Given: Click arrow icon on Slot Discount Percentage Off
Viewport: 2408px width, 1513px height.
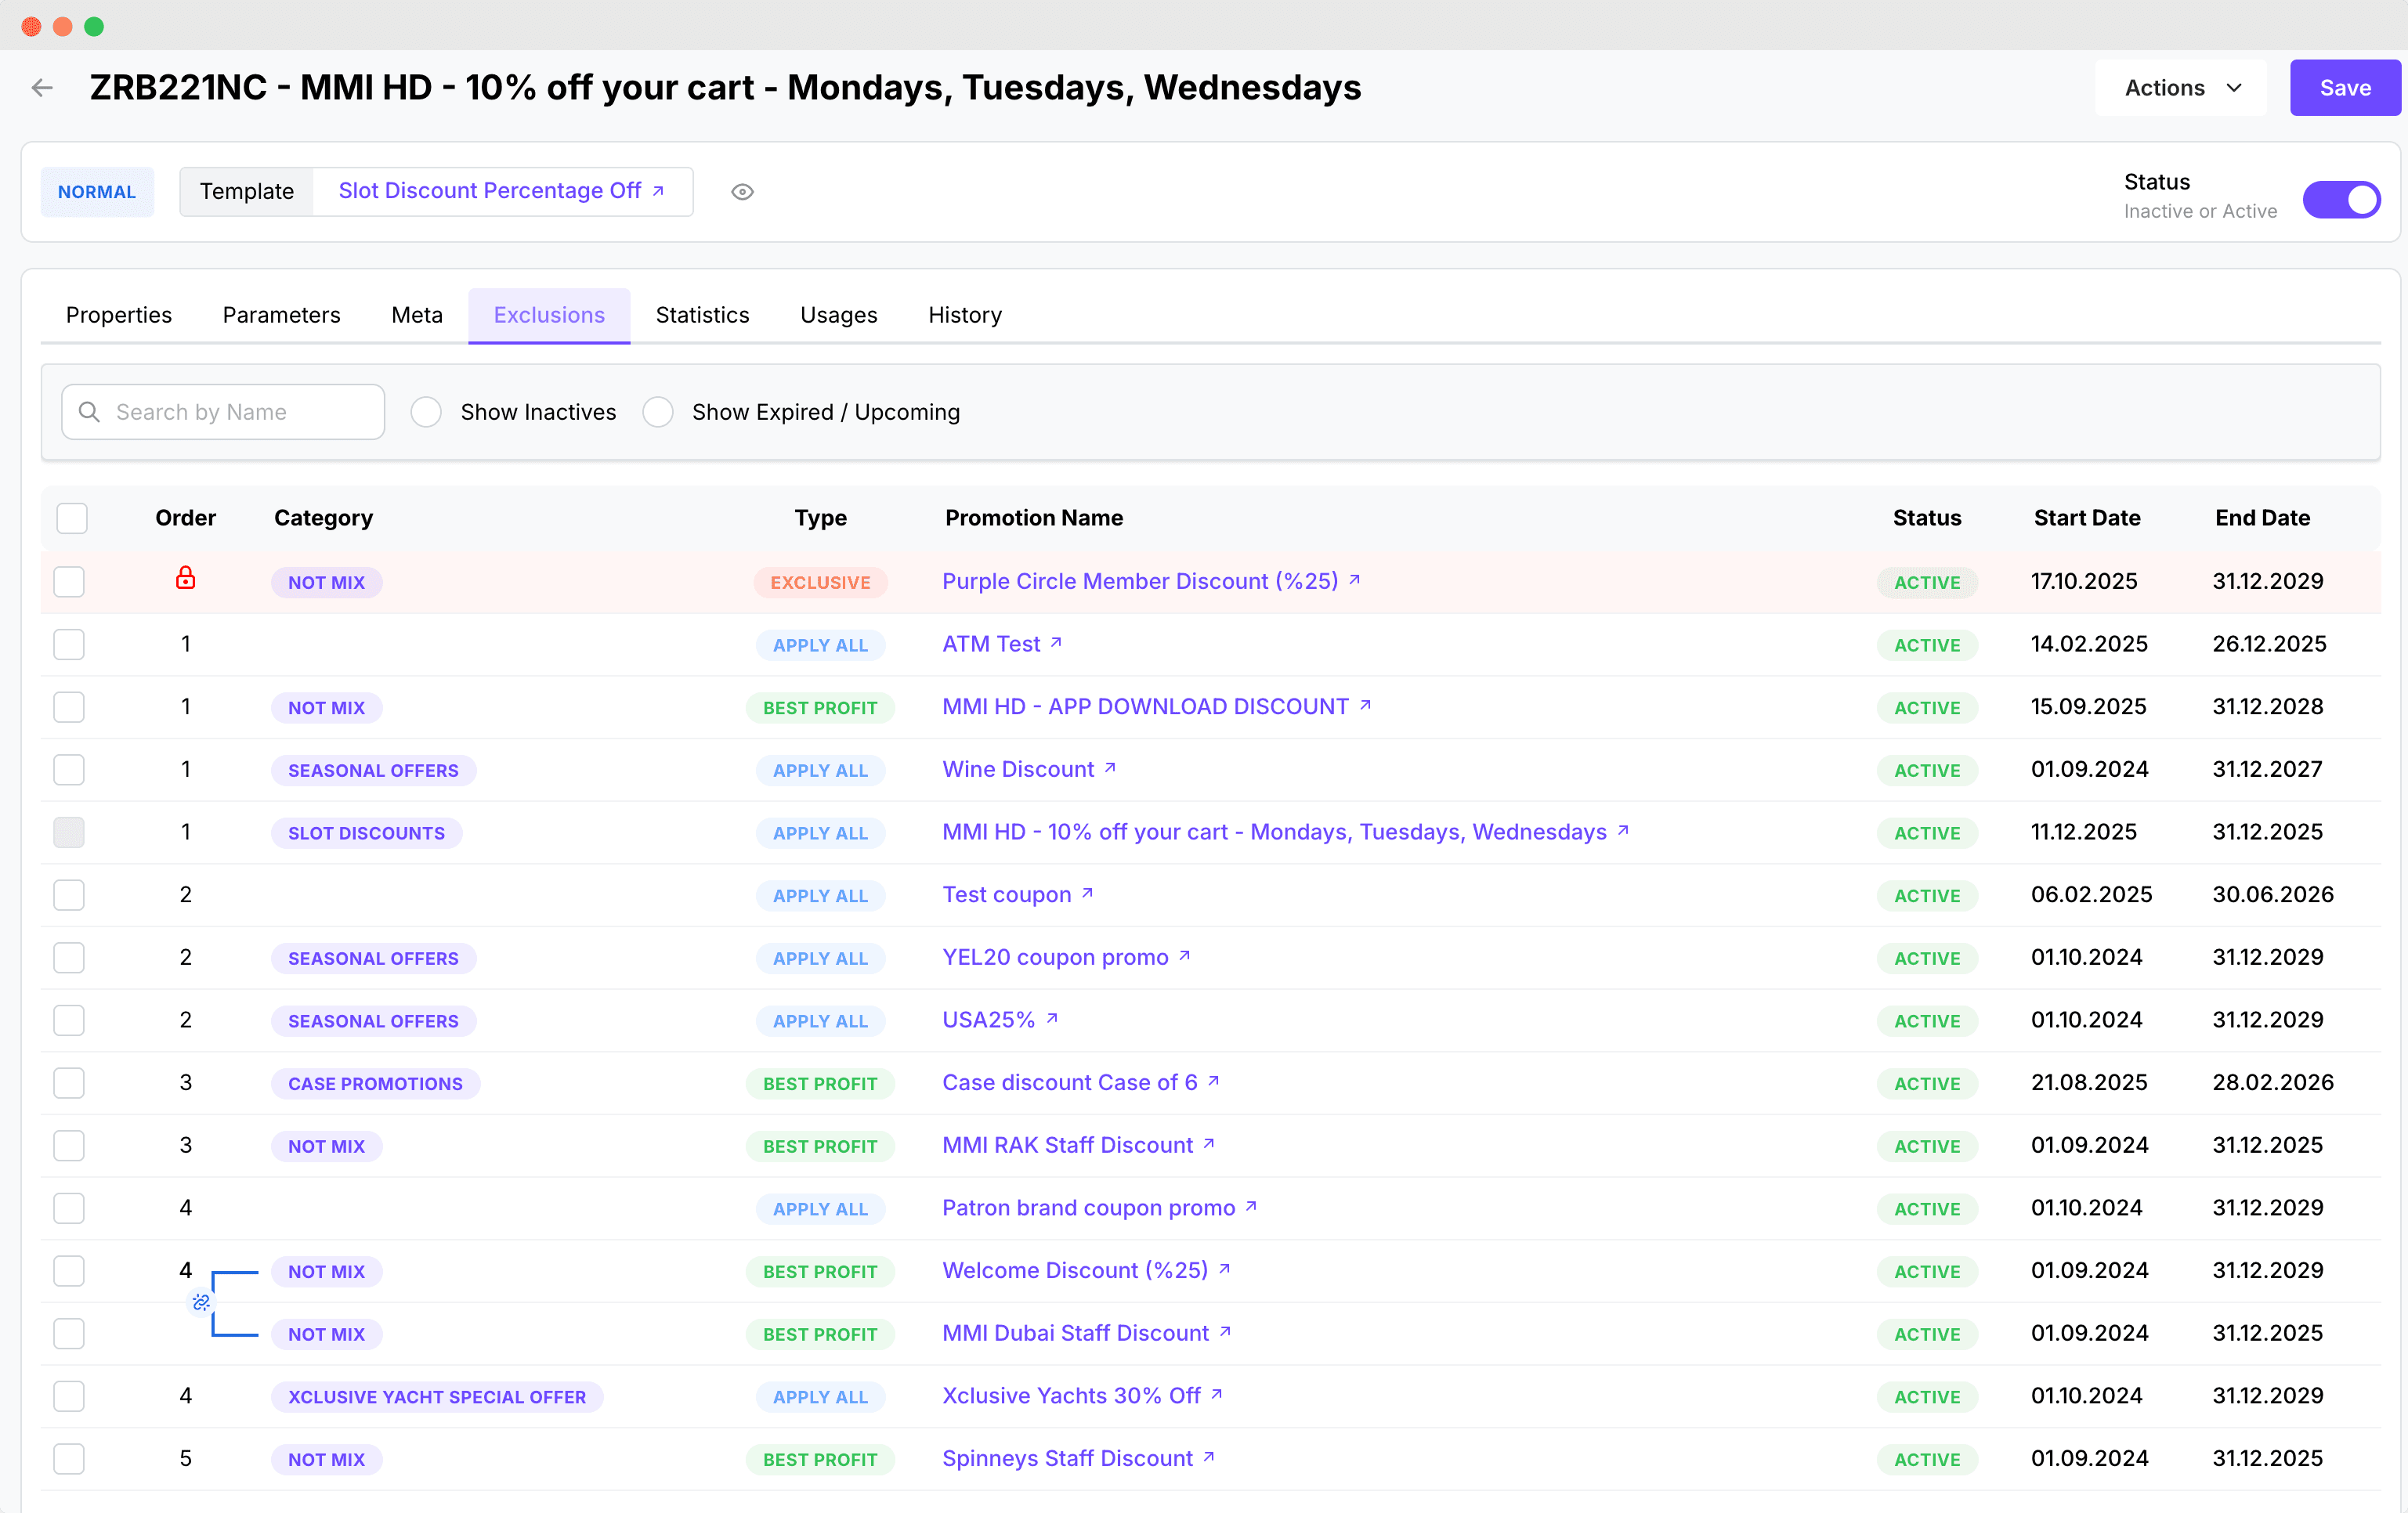Looking at the screenshot, I should (x=659, y=191).
